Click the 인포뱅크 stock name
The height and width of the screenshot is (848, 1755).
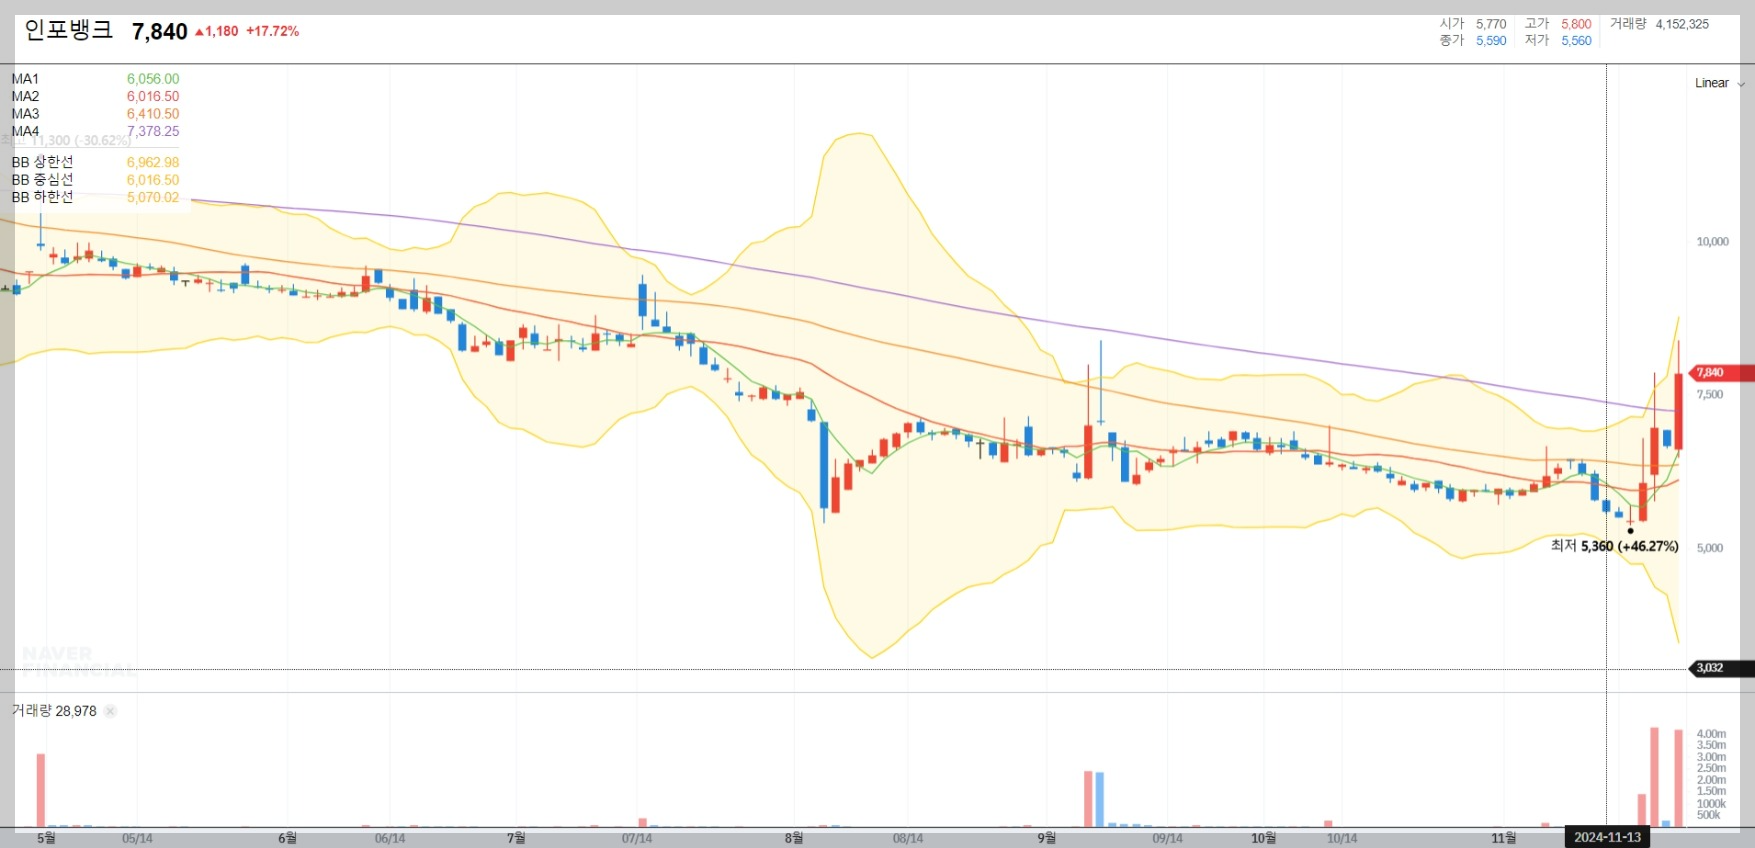point(69,30)
